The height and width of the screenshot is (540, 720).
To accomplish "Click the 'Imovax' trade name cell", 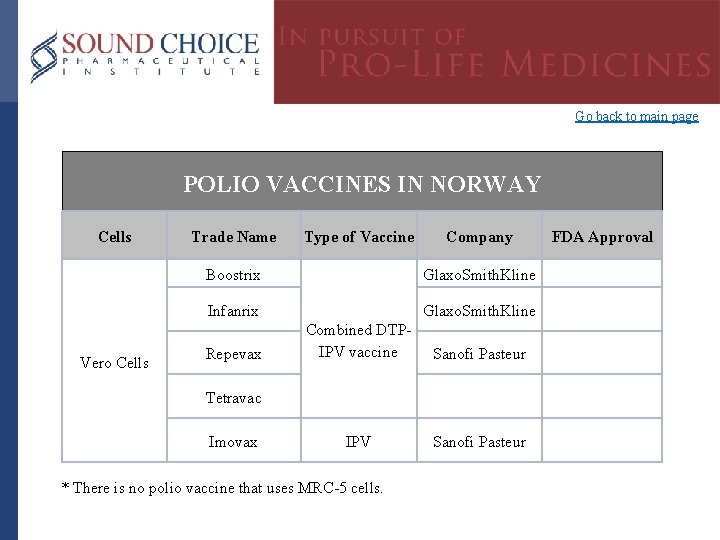I will [x=232, y=441].
